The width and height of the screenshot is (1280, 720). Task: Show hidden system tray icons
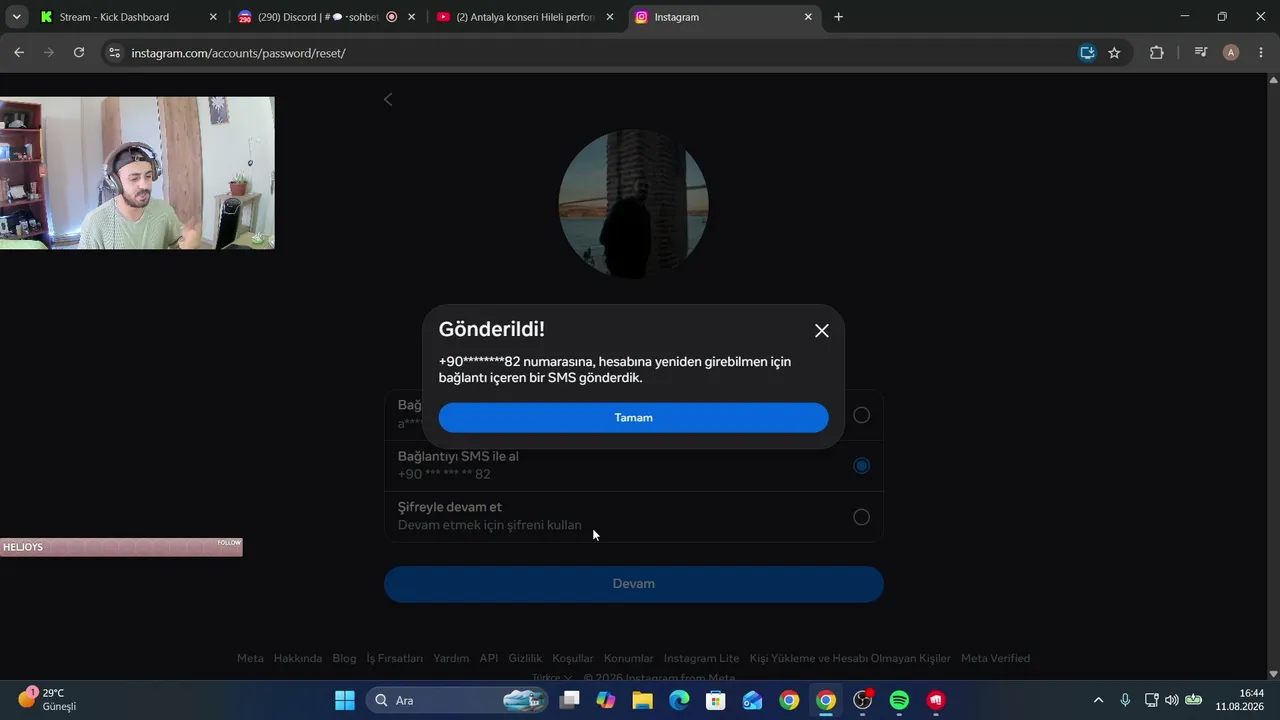tap(1098, 700)
